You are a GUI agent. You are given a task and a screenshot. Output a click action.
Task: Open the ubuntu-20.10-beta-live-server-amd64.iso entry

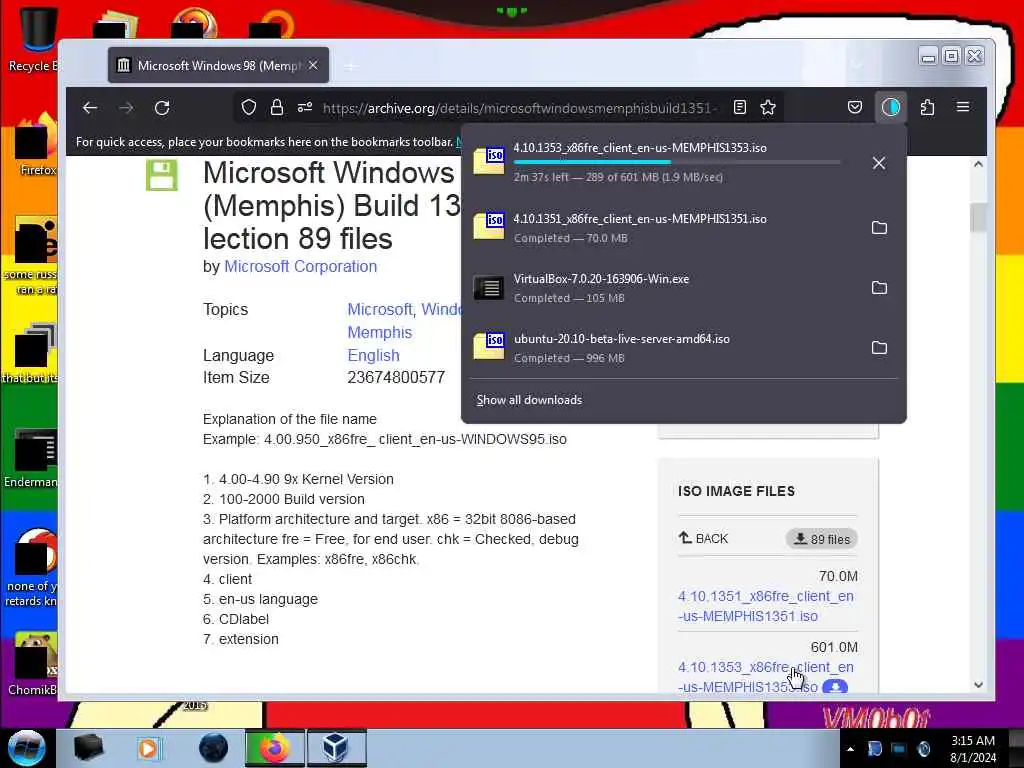point(663,347)
